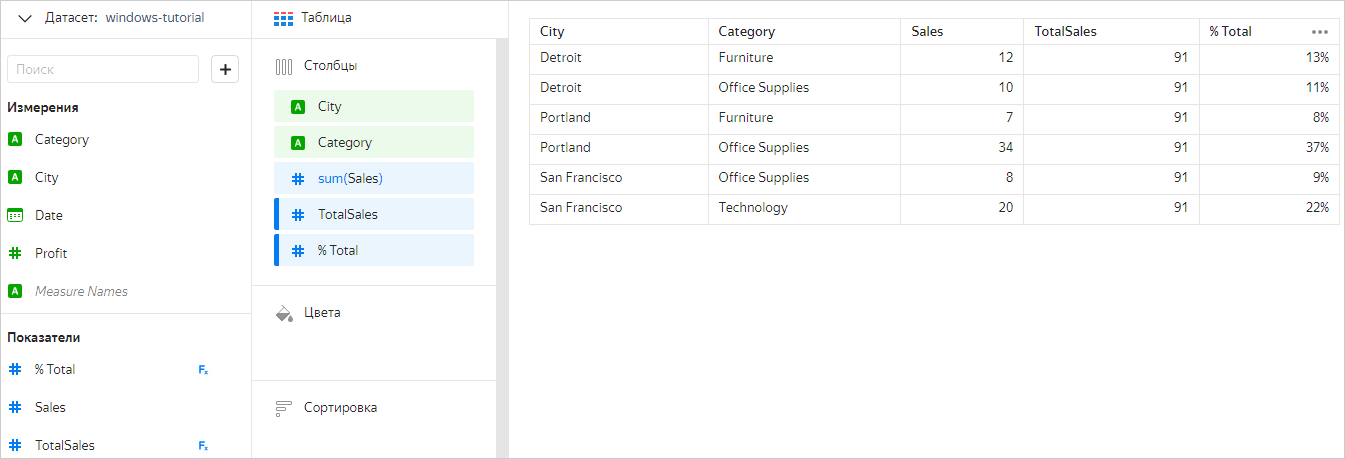Image resolution: width=1345 pixels, height=459 pixels.
Task: Click the plus button to add a field
Action: tap(225, 69)
